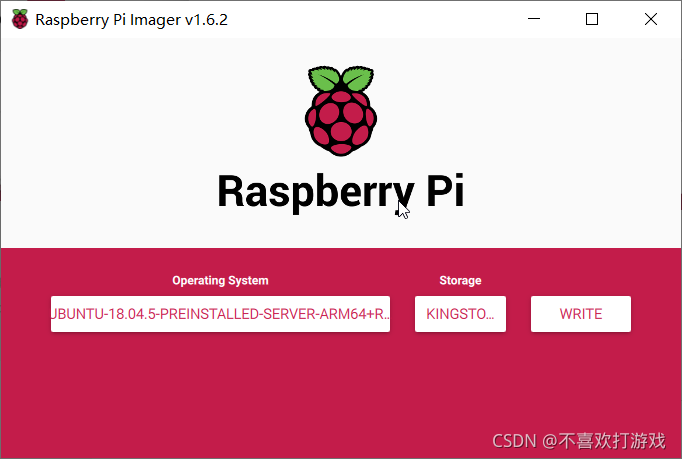Click the red berry body of the logo

click(x=341, y=123)
